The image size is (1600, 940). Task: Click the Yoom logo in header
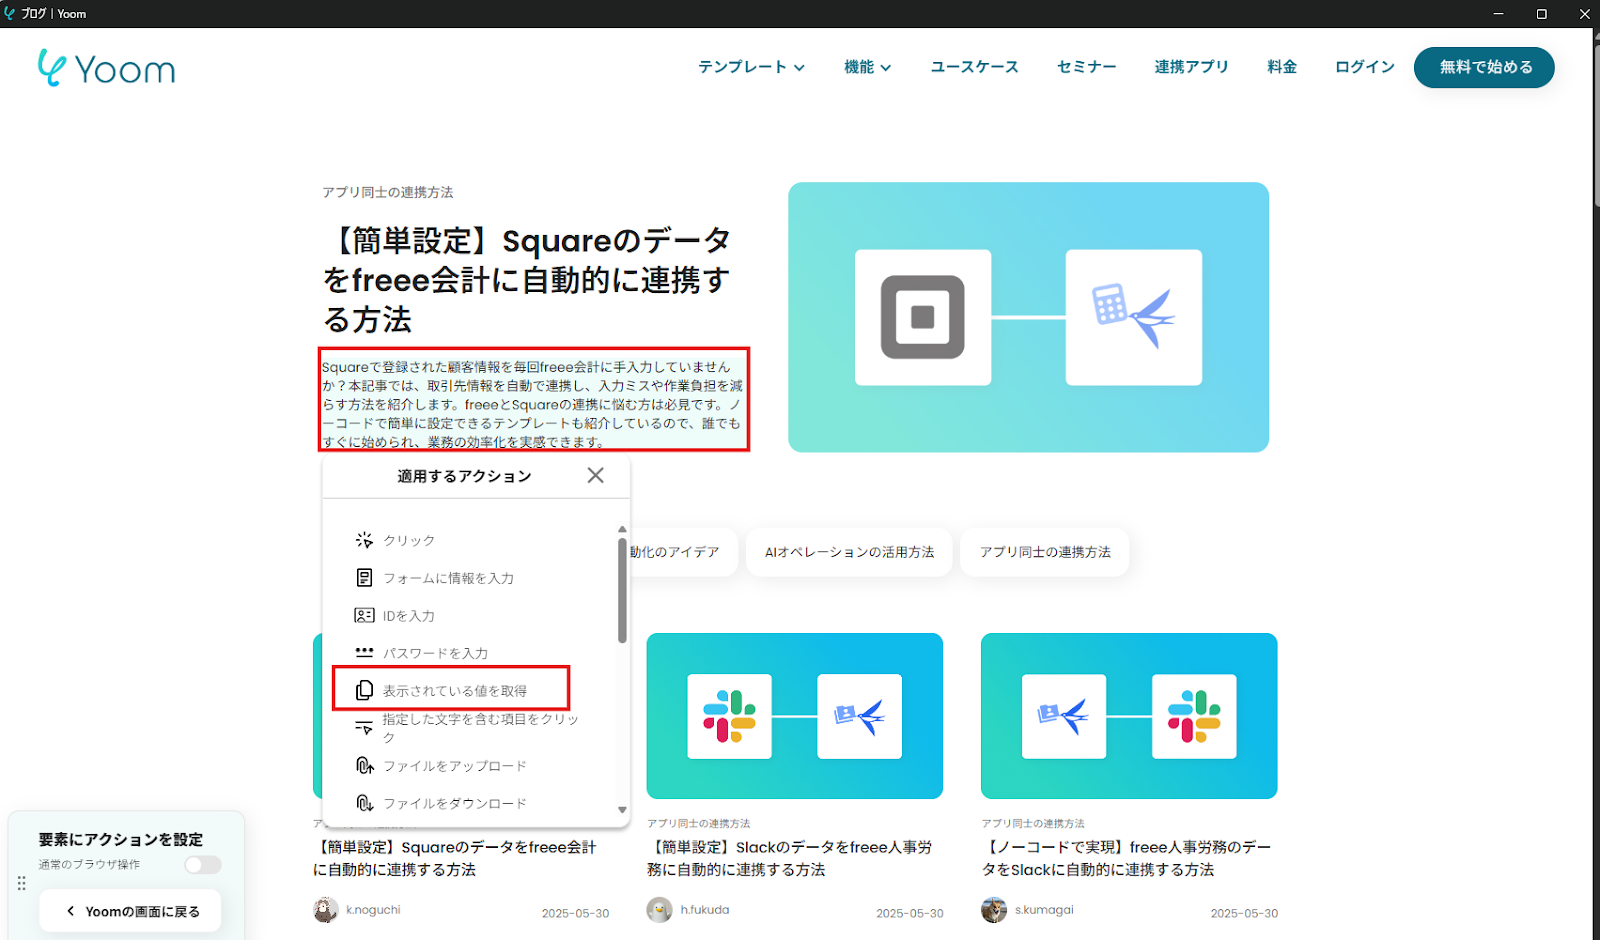(106, 68)
